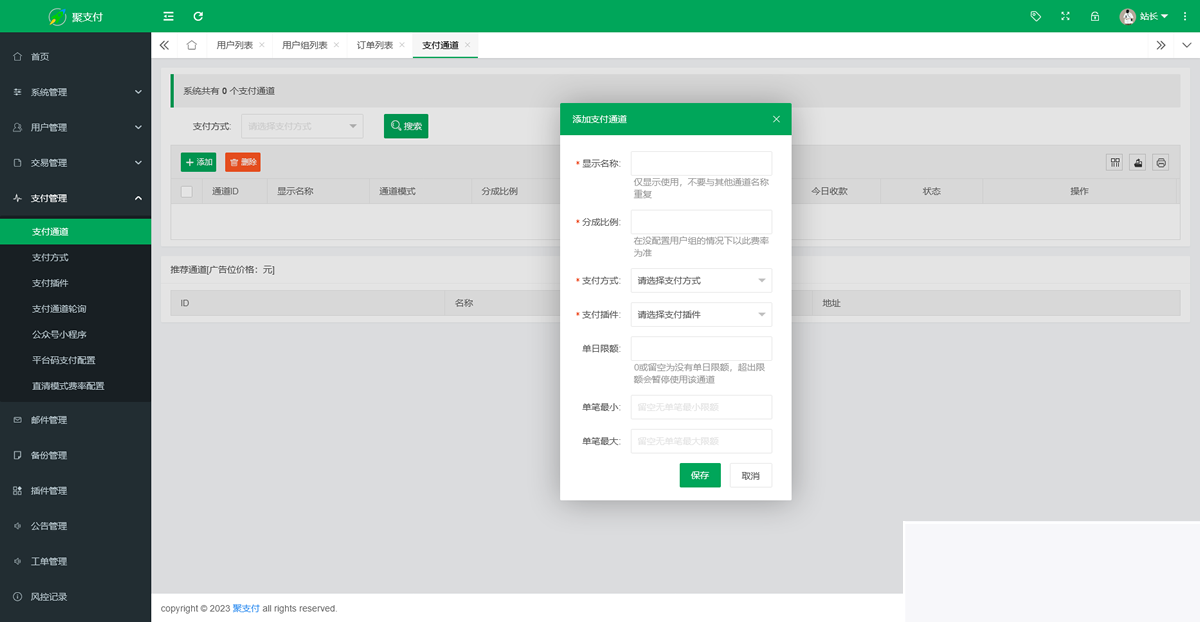Click the export icon above the channel table
The image size is (1200, 622).
click(1137, 162)
